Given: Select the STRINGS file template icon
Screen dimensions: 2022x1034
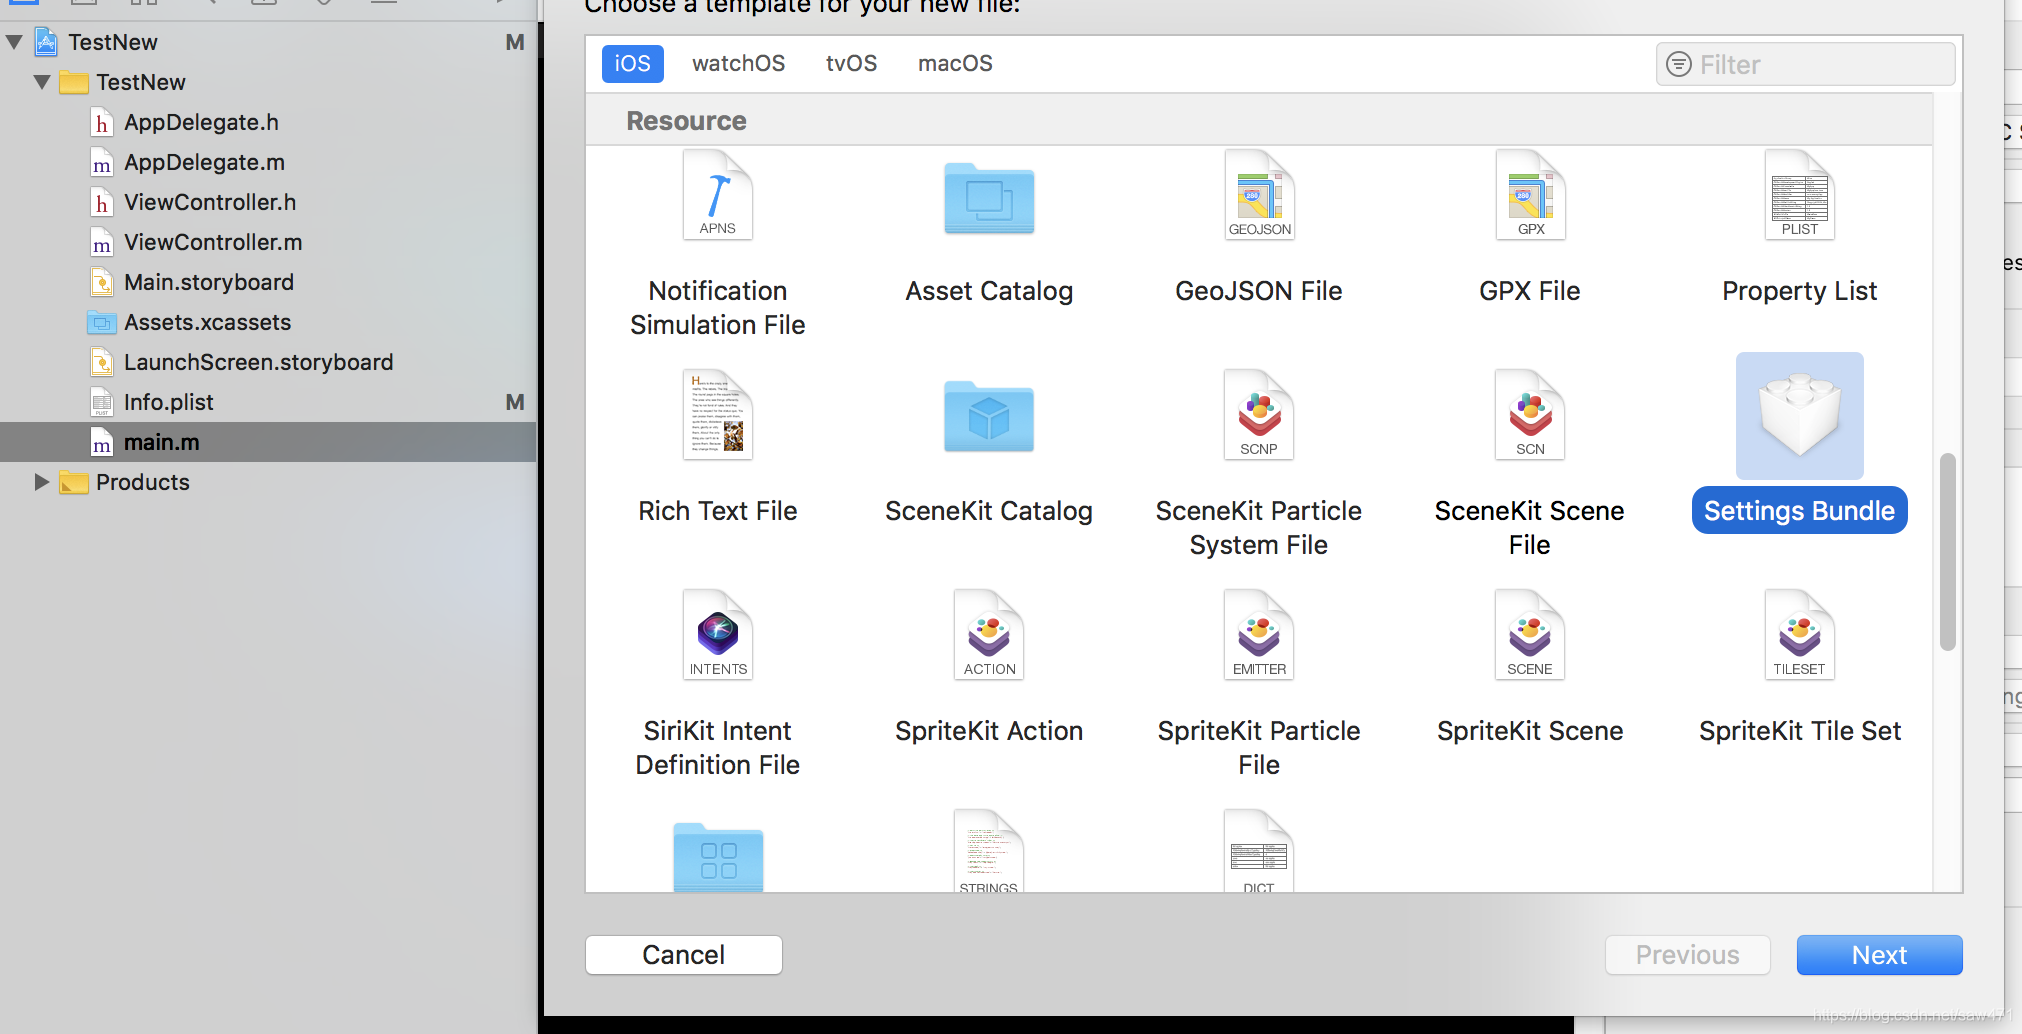Looking at the screenshot, I should click(x=989, y=850).
